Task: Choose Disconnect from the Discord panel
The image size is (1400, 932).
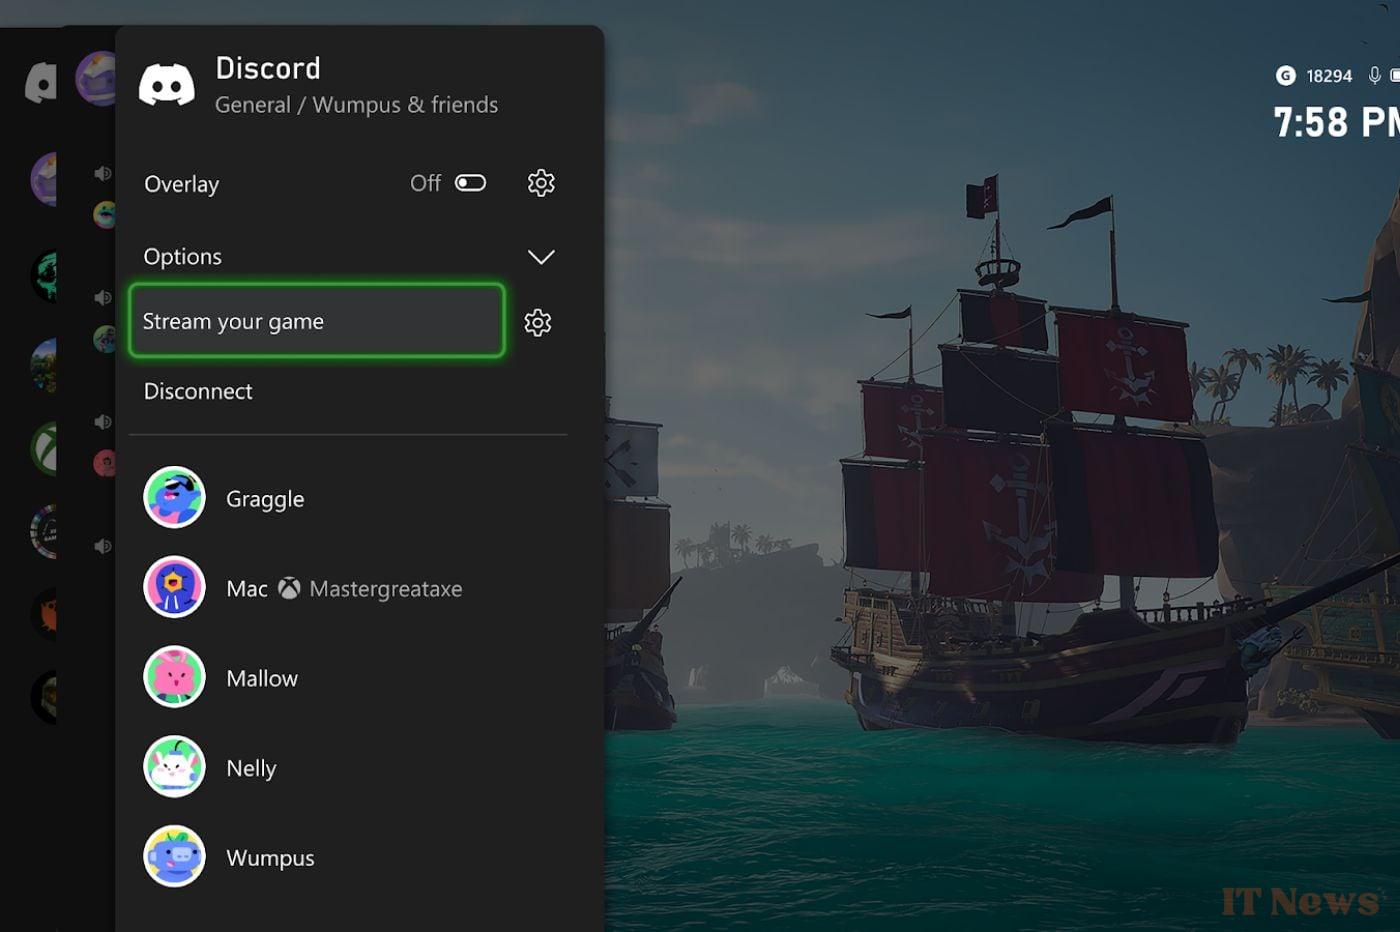Action: click(x=198, y=391)
